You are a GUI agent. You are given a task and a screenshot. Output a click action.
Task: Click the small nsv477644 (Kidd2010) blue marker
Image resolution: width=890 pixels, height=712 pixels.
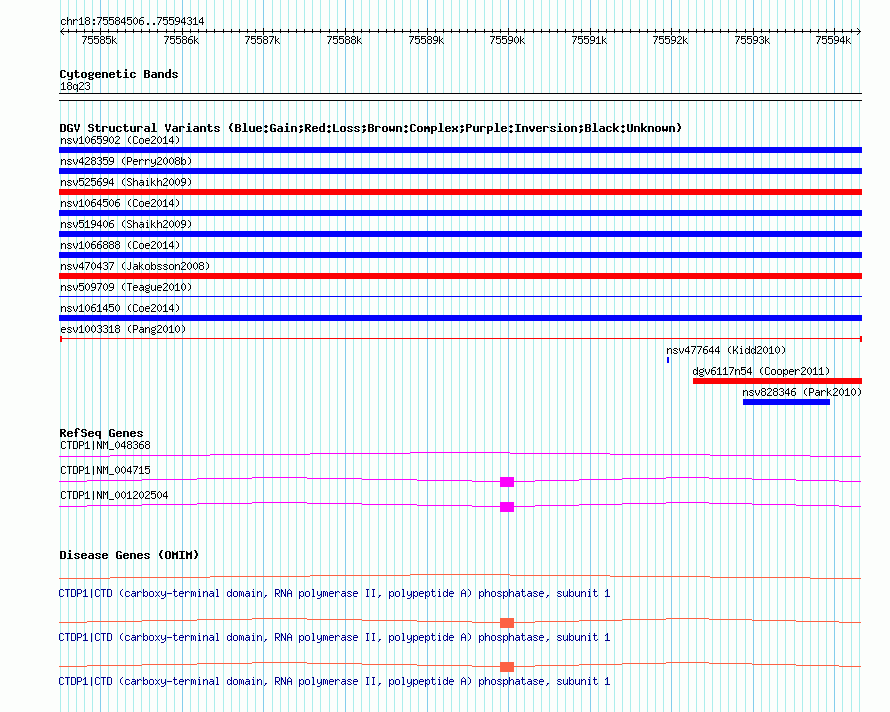point(668,360)
